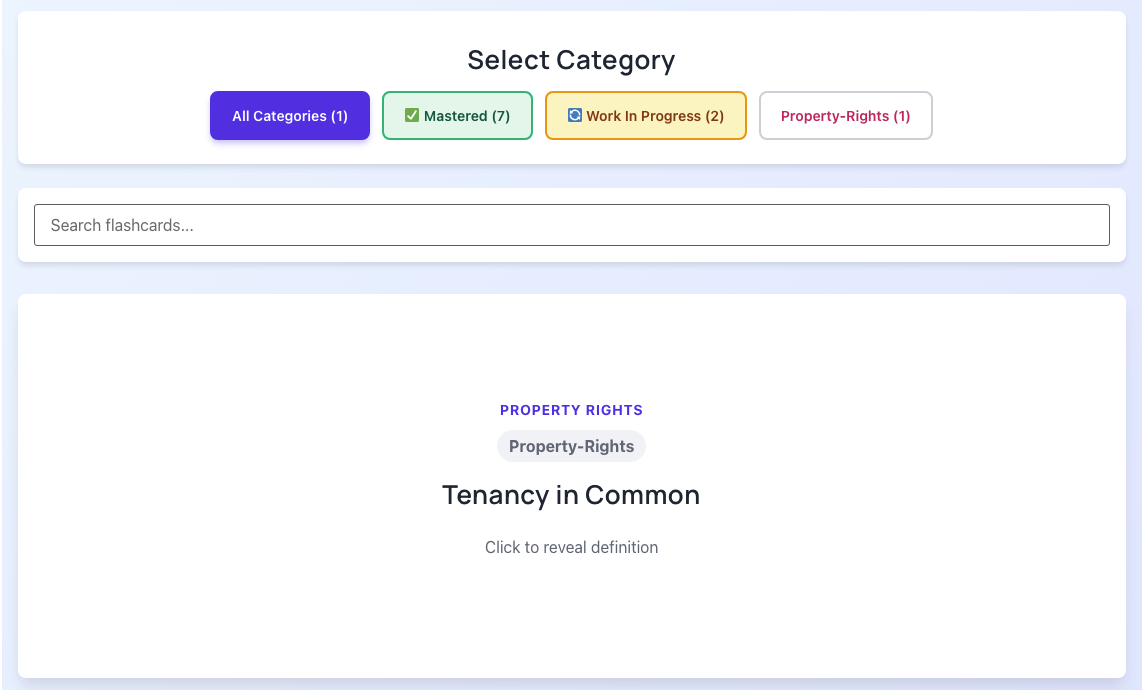
Task: Click the PROPERTY RIGHTS purple label
Action: point(571,410)
